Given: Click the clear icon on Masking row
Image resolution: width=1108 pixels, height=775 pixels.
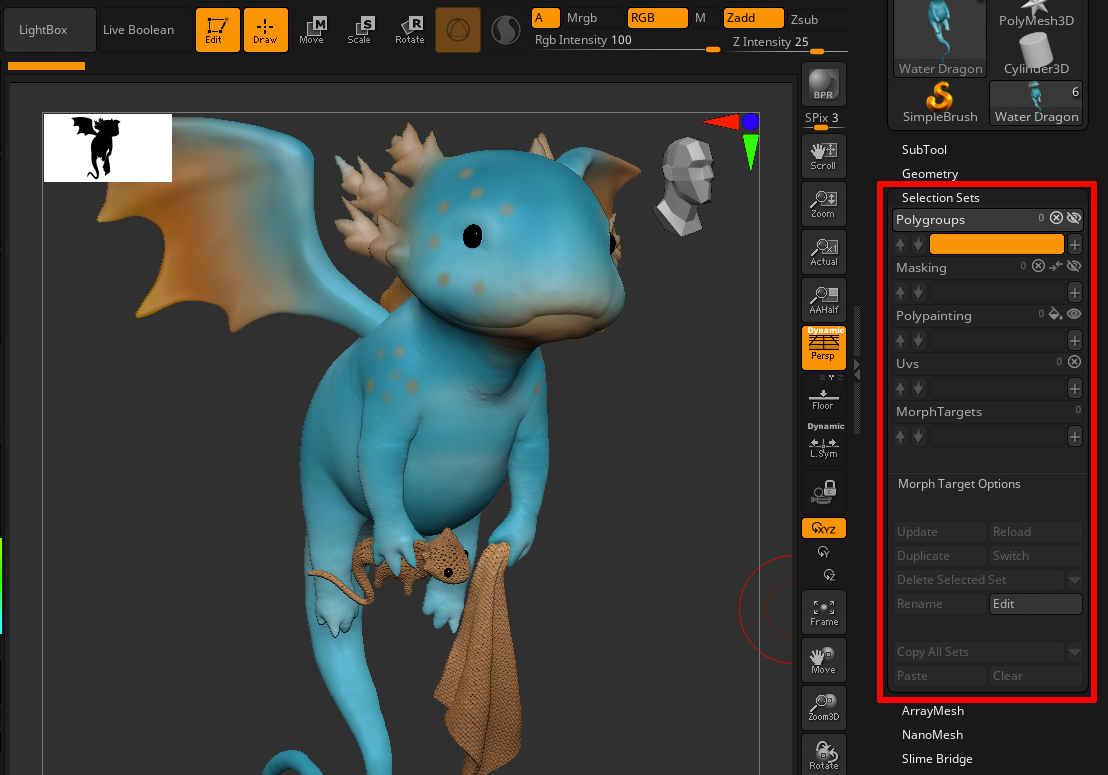Looking at the screenshot, I should point(1038,266).
